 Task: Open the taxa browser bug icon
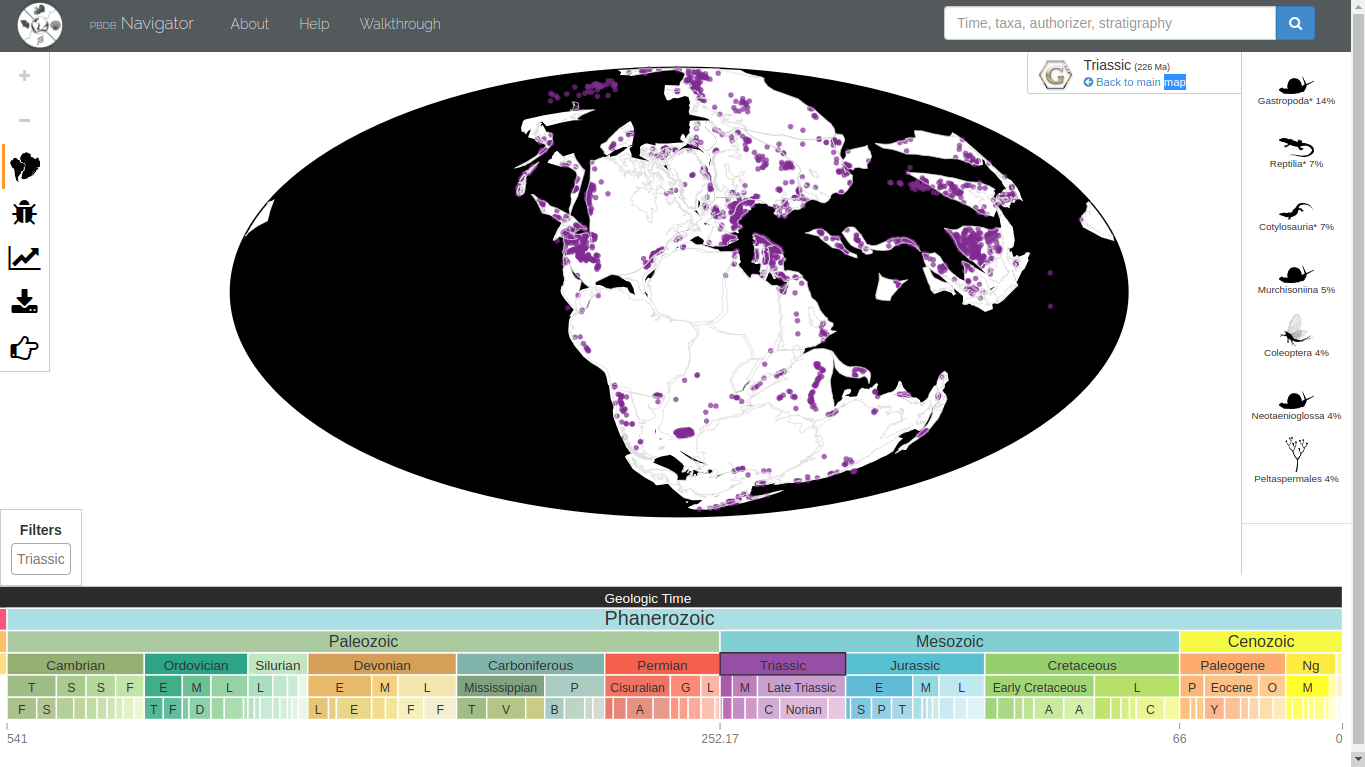pyautogui.click(x=24, y=212)
